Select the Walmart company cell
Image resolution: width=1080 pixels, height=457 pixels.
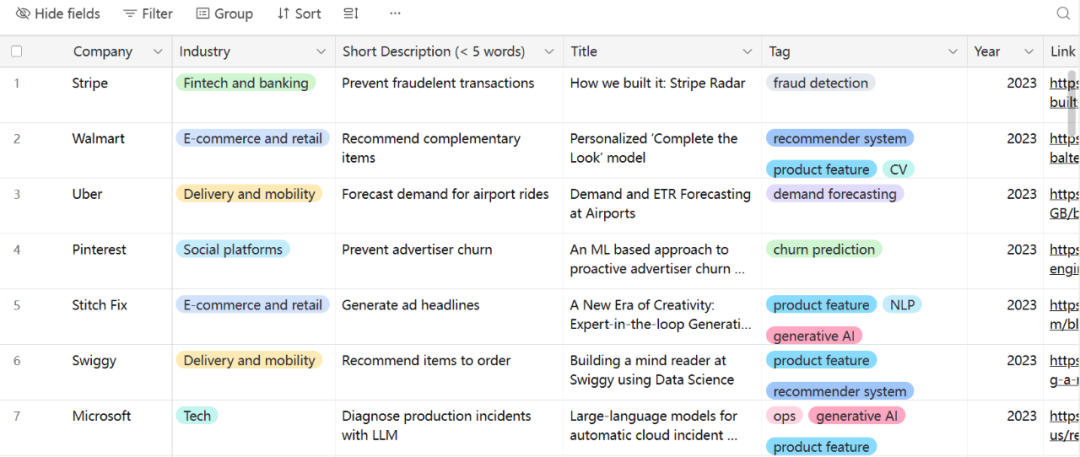coord(102,150)
